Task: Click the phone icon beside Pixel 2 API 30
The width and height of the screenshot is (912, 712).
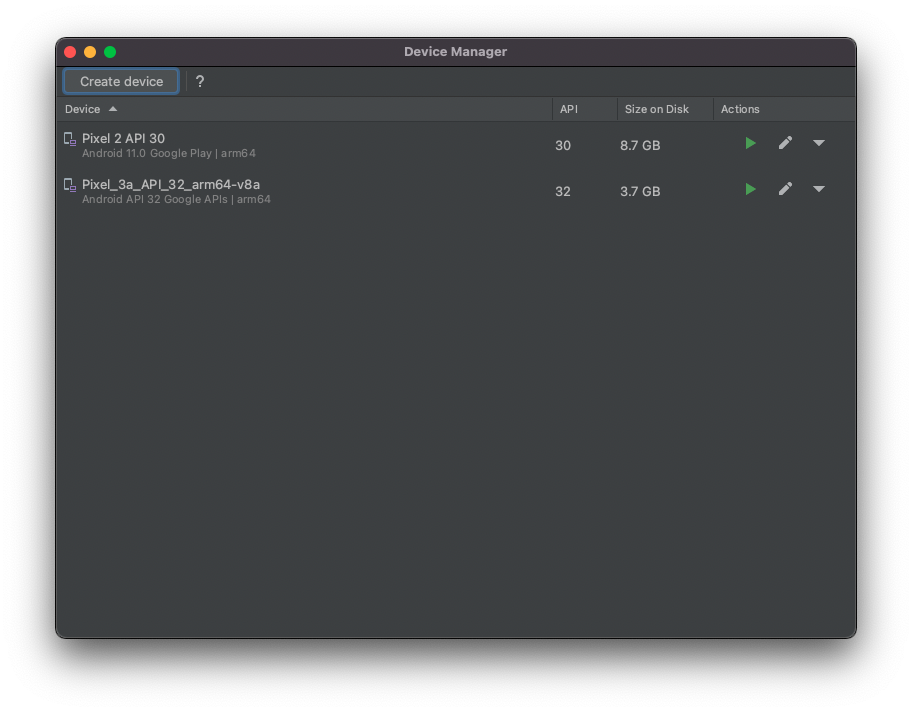Action: [69, 139]
